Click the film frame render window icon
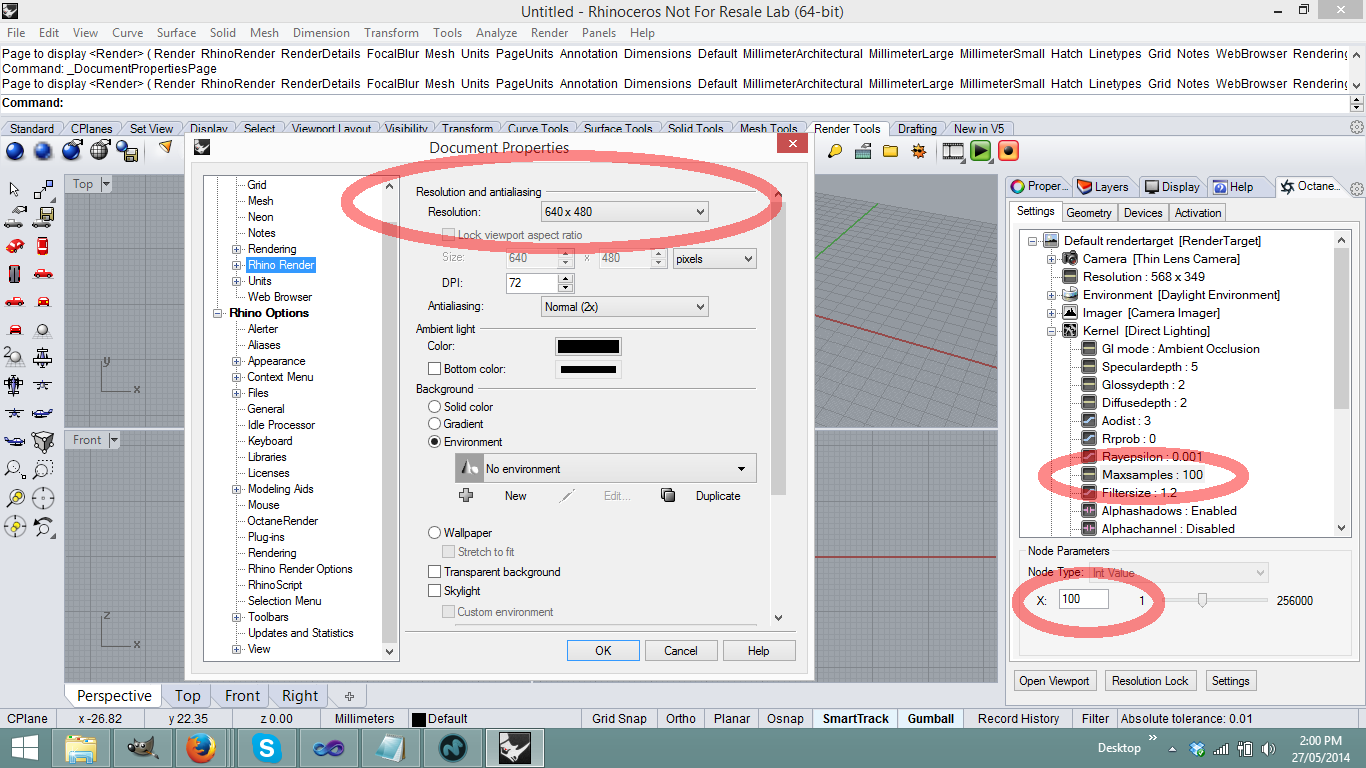Screen dimensions: 1366x768 tap(953, 151)
